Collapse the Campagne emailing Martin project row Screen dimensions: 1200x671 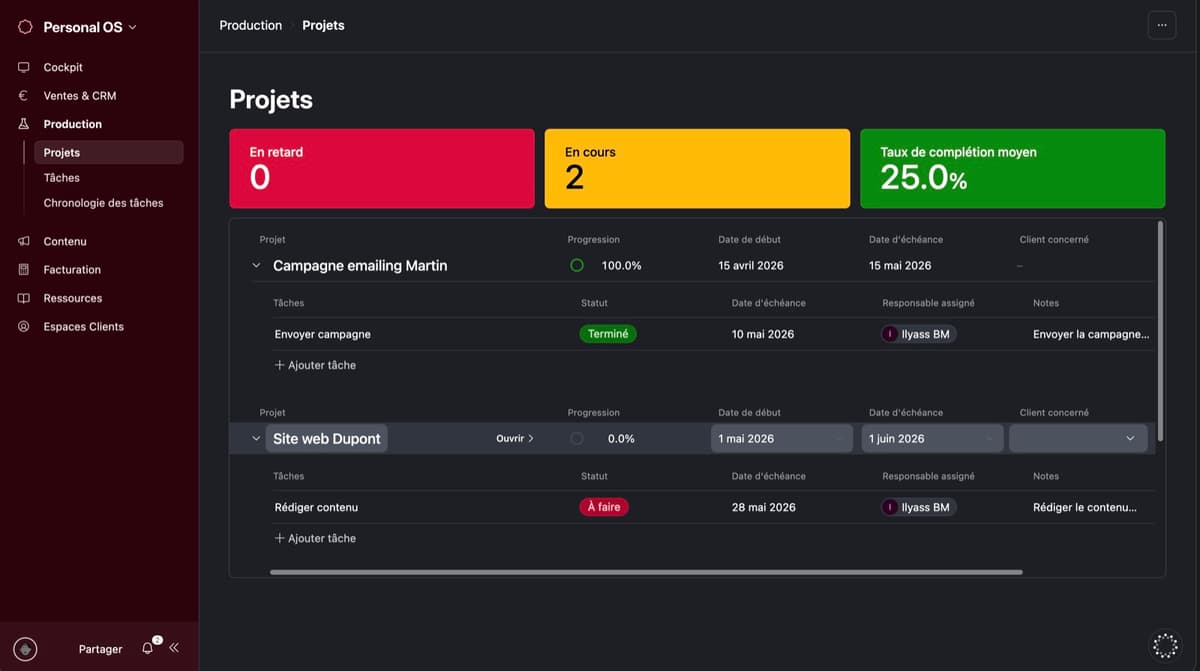[256, 266]
